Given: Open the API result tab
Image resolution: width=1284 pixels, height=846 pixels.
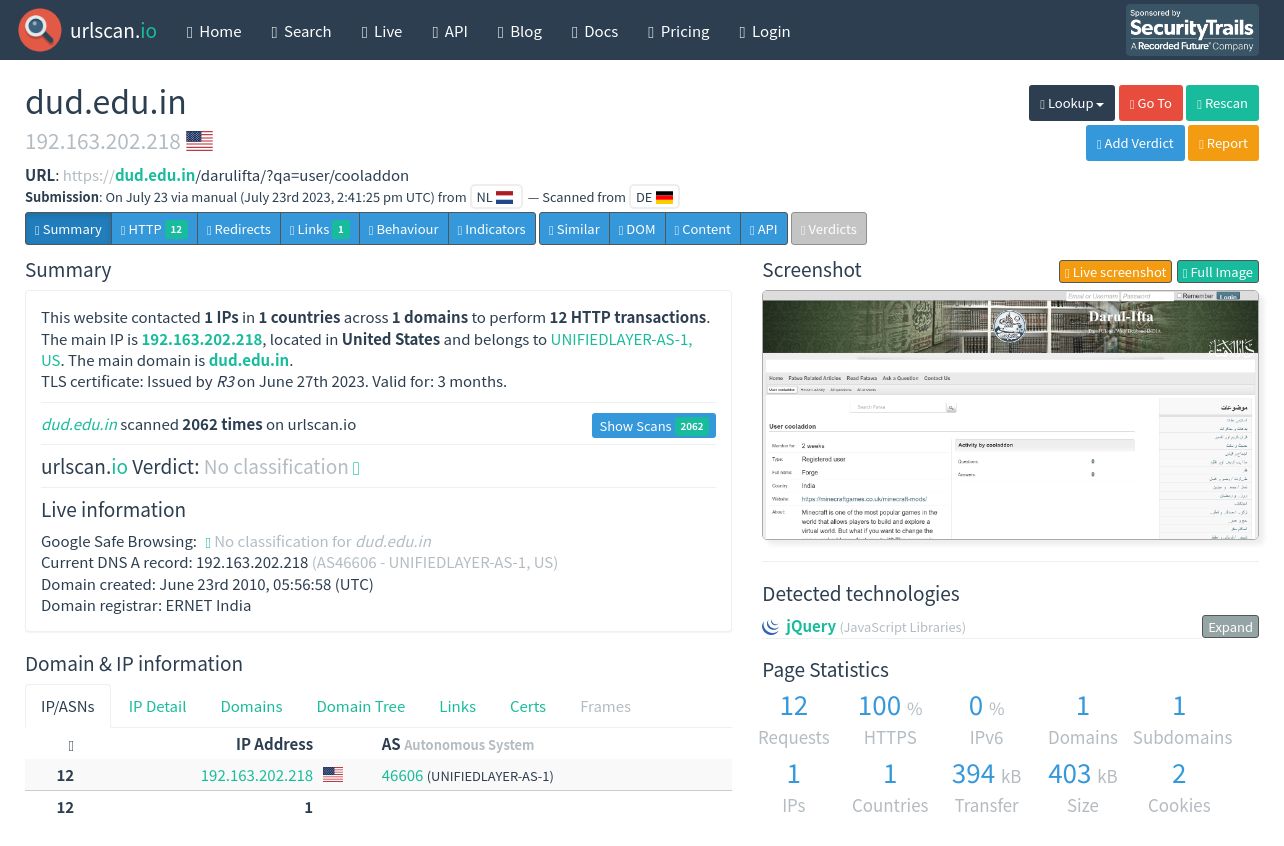Looking at the screenshot, I should tap(763, 229).
